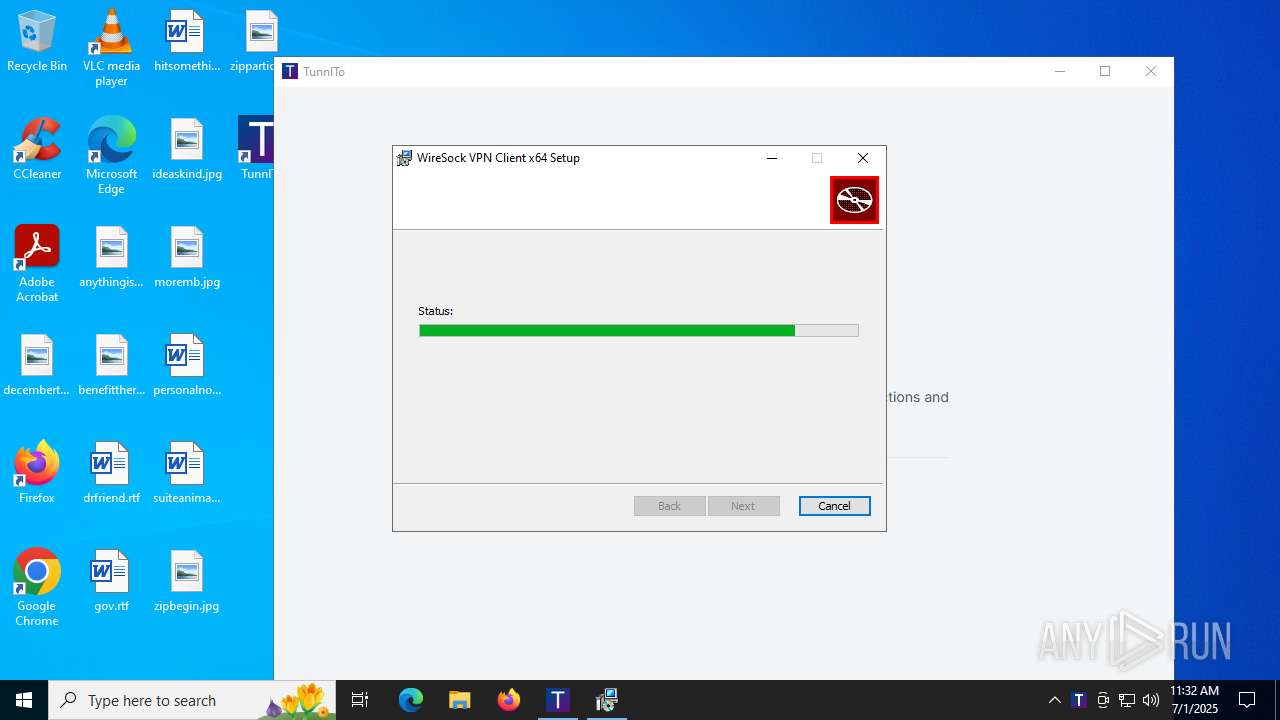
Task: Open Firefox from the taskbar
Action: tap(509, 700)
